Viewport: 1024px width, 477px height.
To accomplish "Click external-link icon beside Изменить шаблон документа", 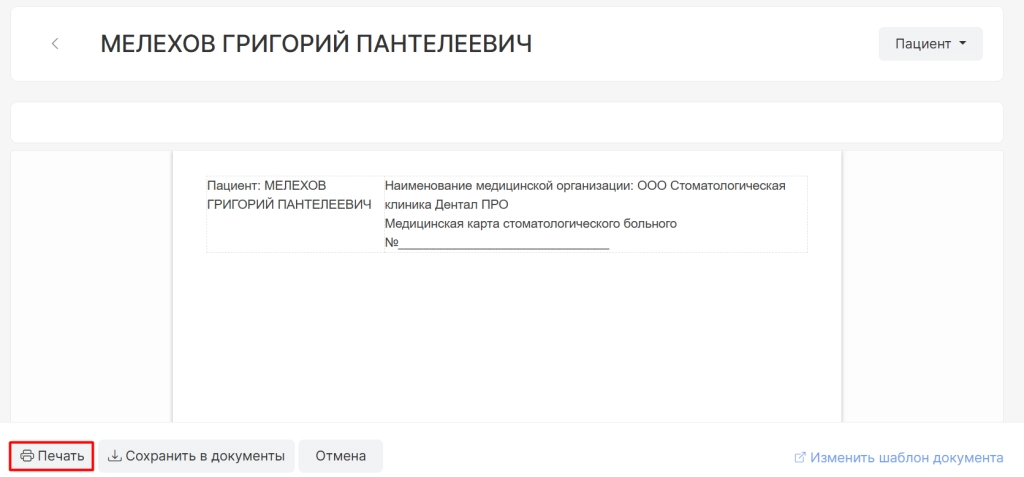I will tap(799, 458).
